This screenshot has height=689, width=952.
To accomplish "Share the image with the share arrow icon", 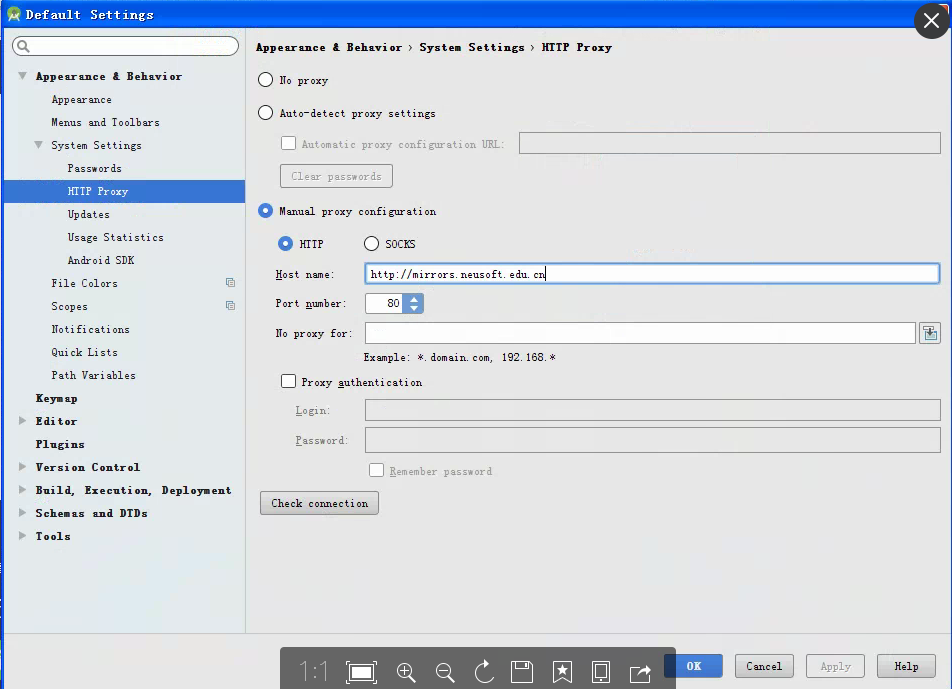I will [x=640, y=672].
